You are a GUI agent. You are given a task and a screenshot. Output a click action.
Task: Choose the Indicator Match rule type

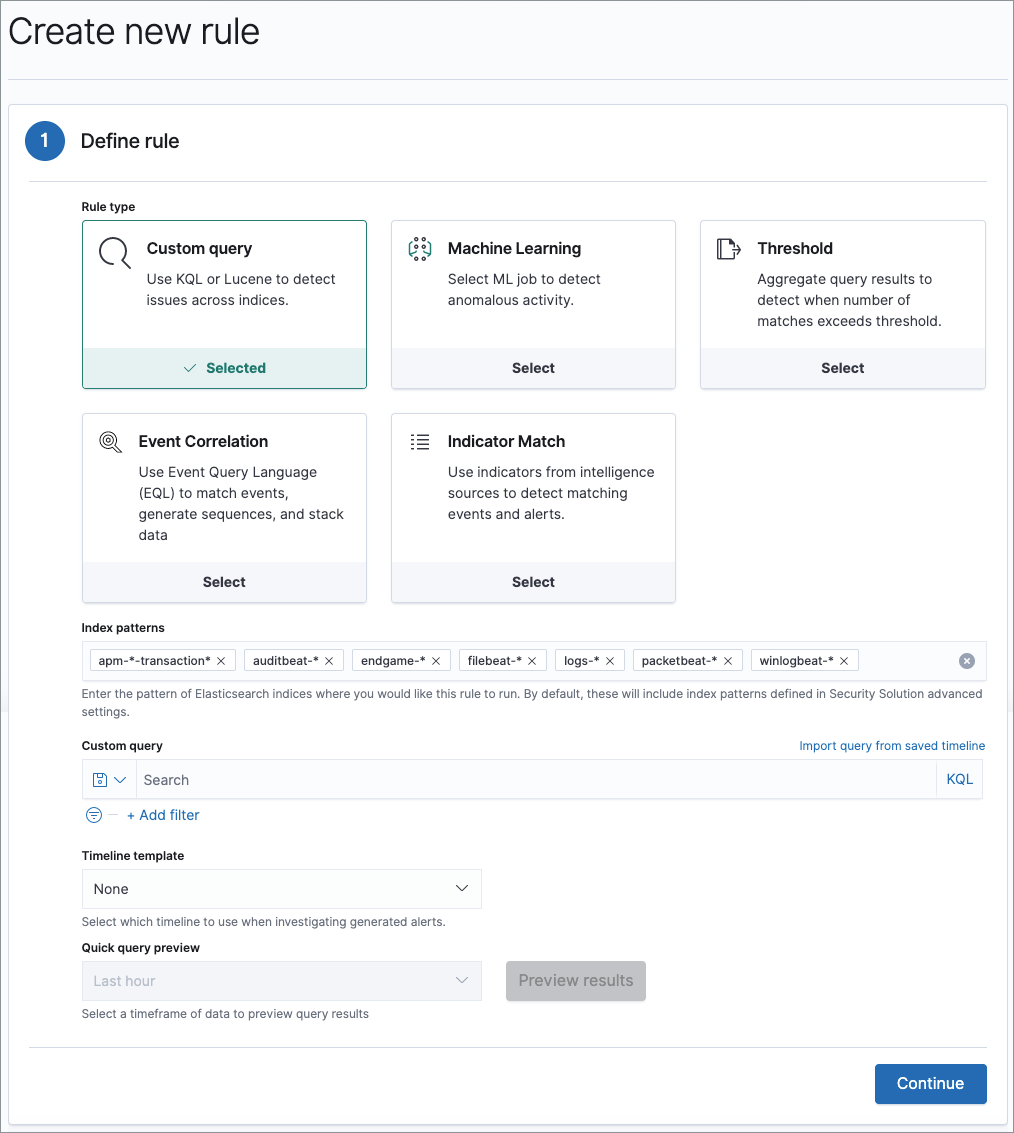coord(533,582)
